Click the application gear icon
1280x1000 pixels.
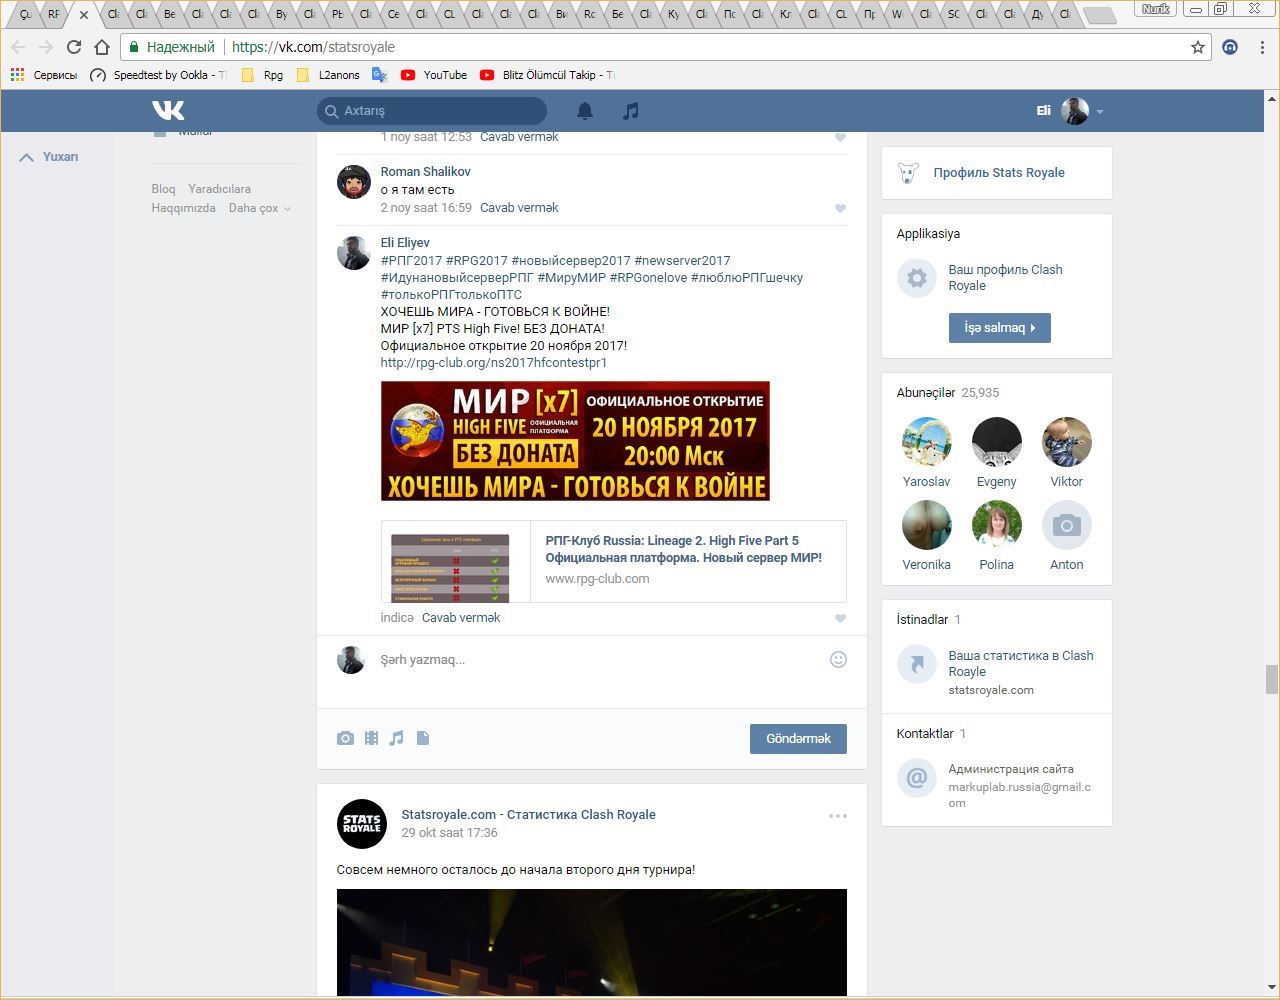(x=916, y=277)
